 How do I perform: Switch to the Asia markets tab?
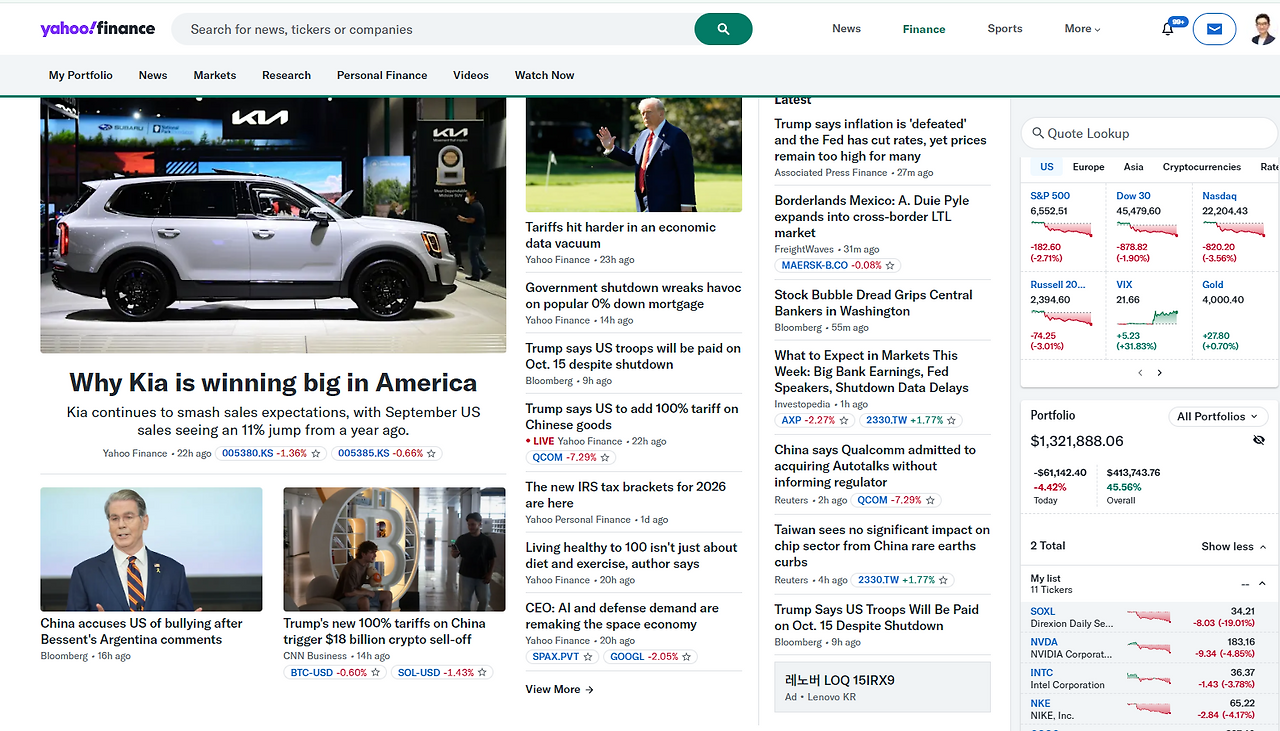1133,167
